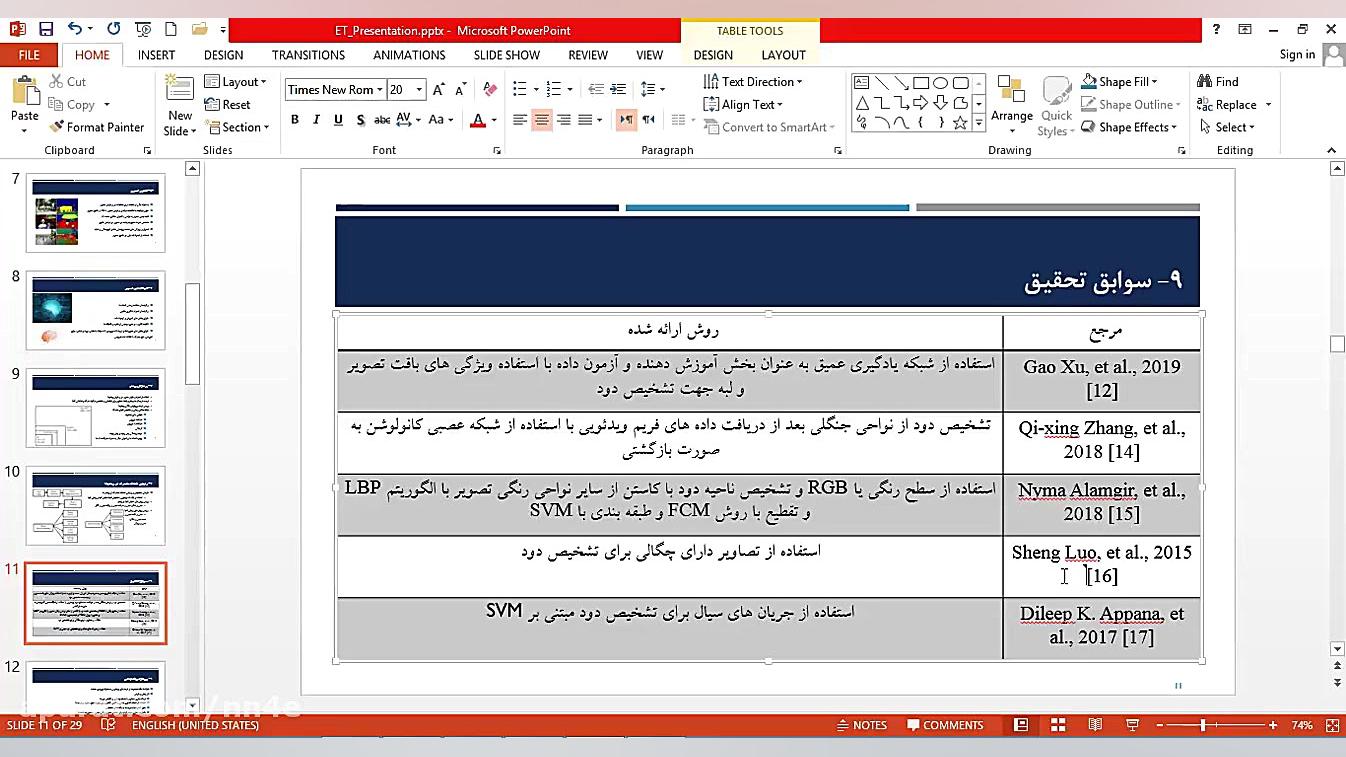Toggle underline on selected text
Viewport: 1346px width, 757px height.
[x=337, y=119]
